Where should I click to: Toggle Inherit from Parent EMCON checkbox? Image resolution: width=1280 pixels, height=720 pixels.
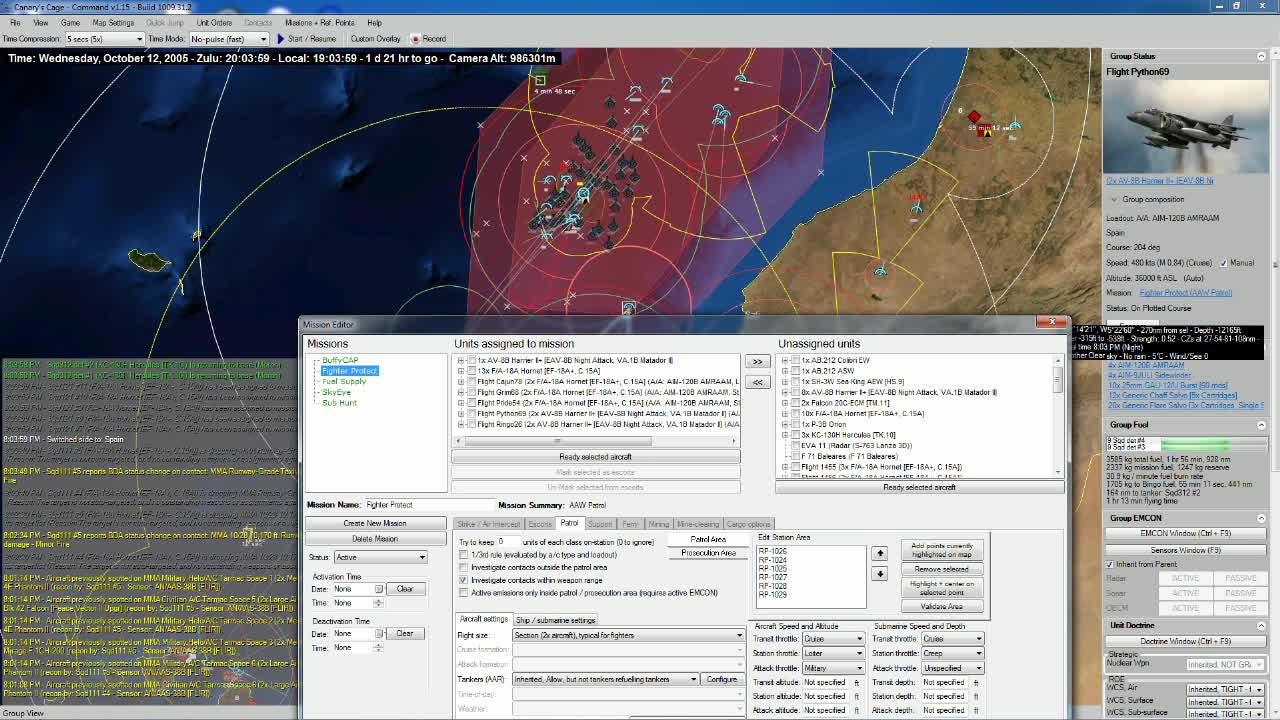click(1110, 564)
